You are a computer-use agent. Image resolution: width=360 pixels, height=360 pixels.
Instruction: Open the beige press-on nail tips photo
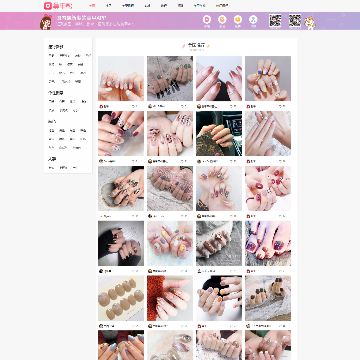click(121, 298)
